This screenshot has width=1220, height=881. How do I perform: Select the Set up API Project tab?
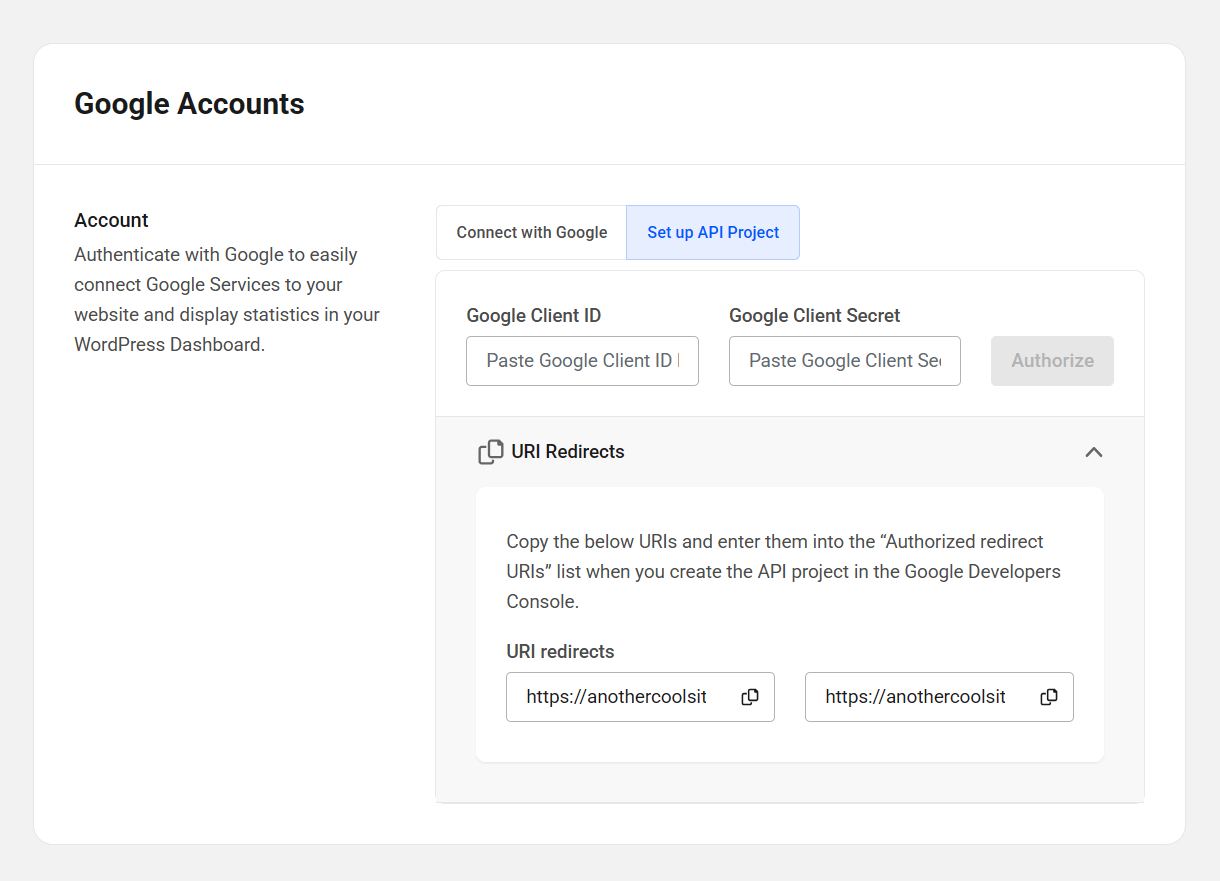pyautogui.click(x=713, y=232)
